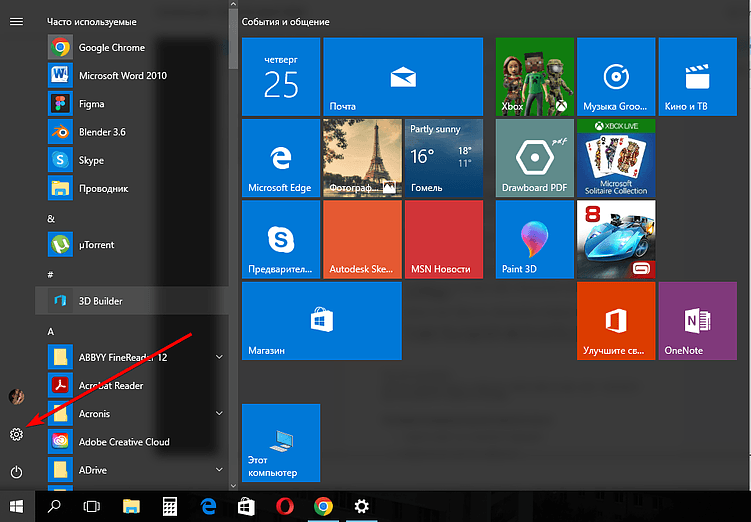
Task: Open the Calculator from the taskbar
Action: click(170, 506)
